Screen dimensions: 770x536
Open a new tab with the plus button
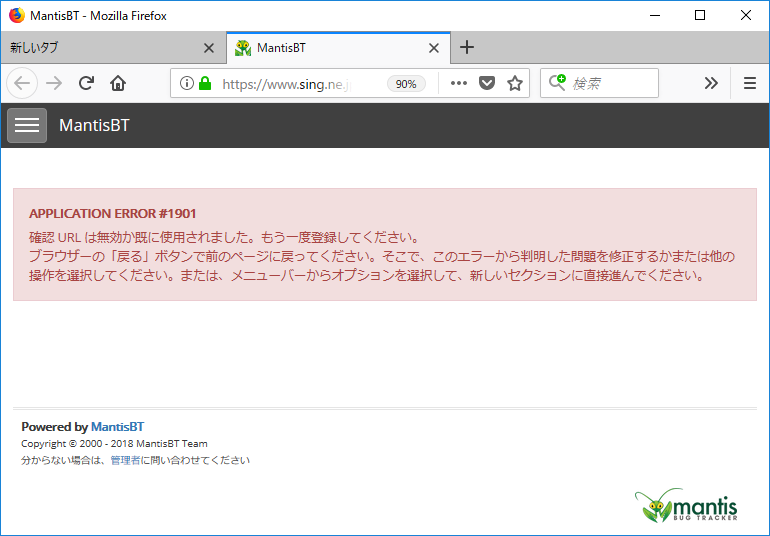467,48
